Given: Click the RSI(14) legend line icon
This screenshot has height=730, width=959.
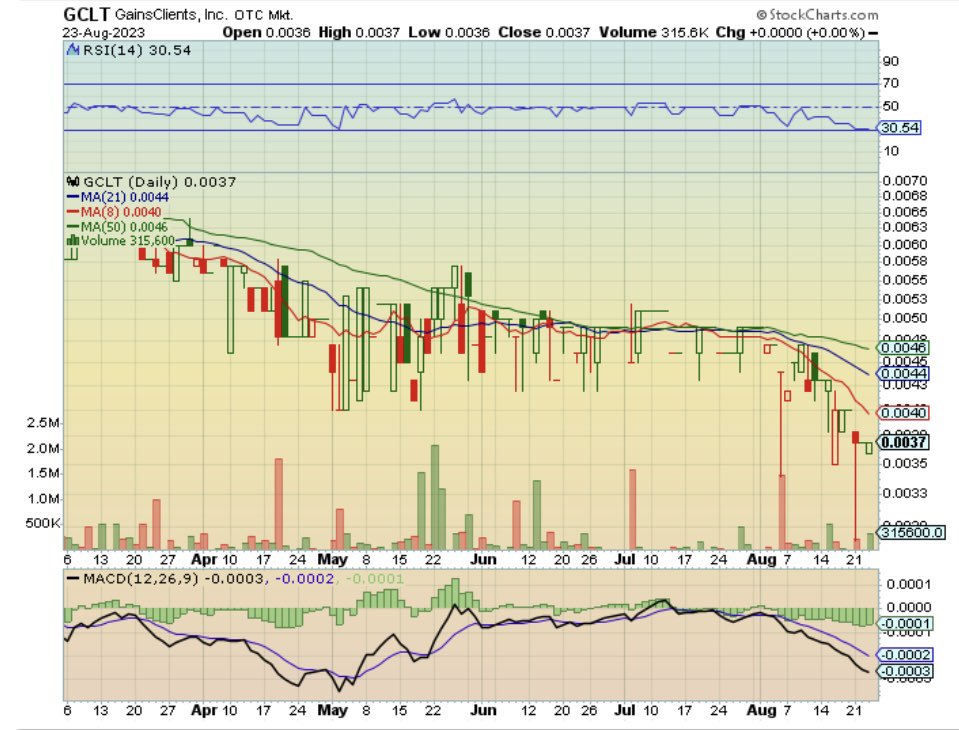Looking at the screenshot, I should 73,50.
